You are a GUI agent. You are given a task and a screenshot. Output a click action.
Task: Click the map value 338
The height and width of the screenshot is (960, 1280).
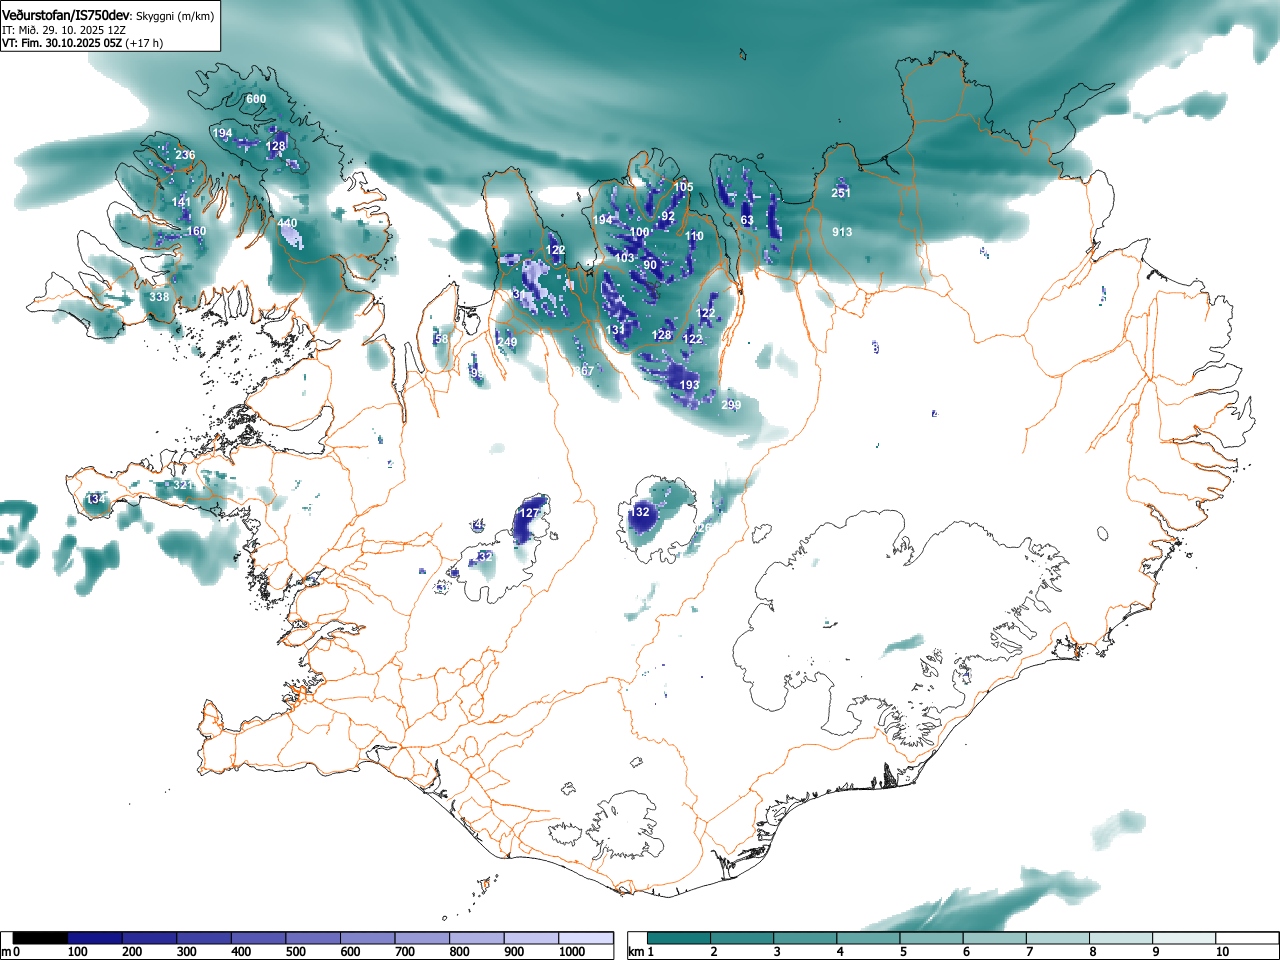coord(159,297)
